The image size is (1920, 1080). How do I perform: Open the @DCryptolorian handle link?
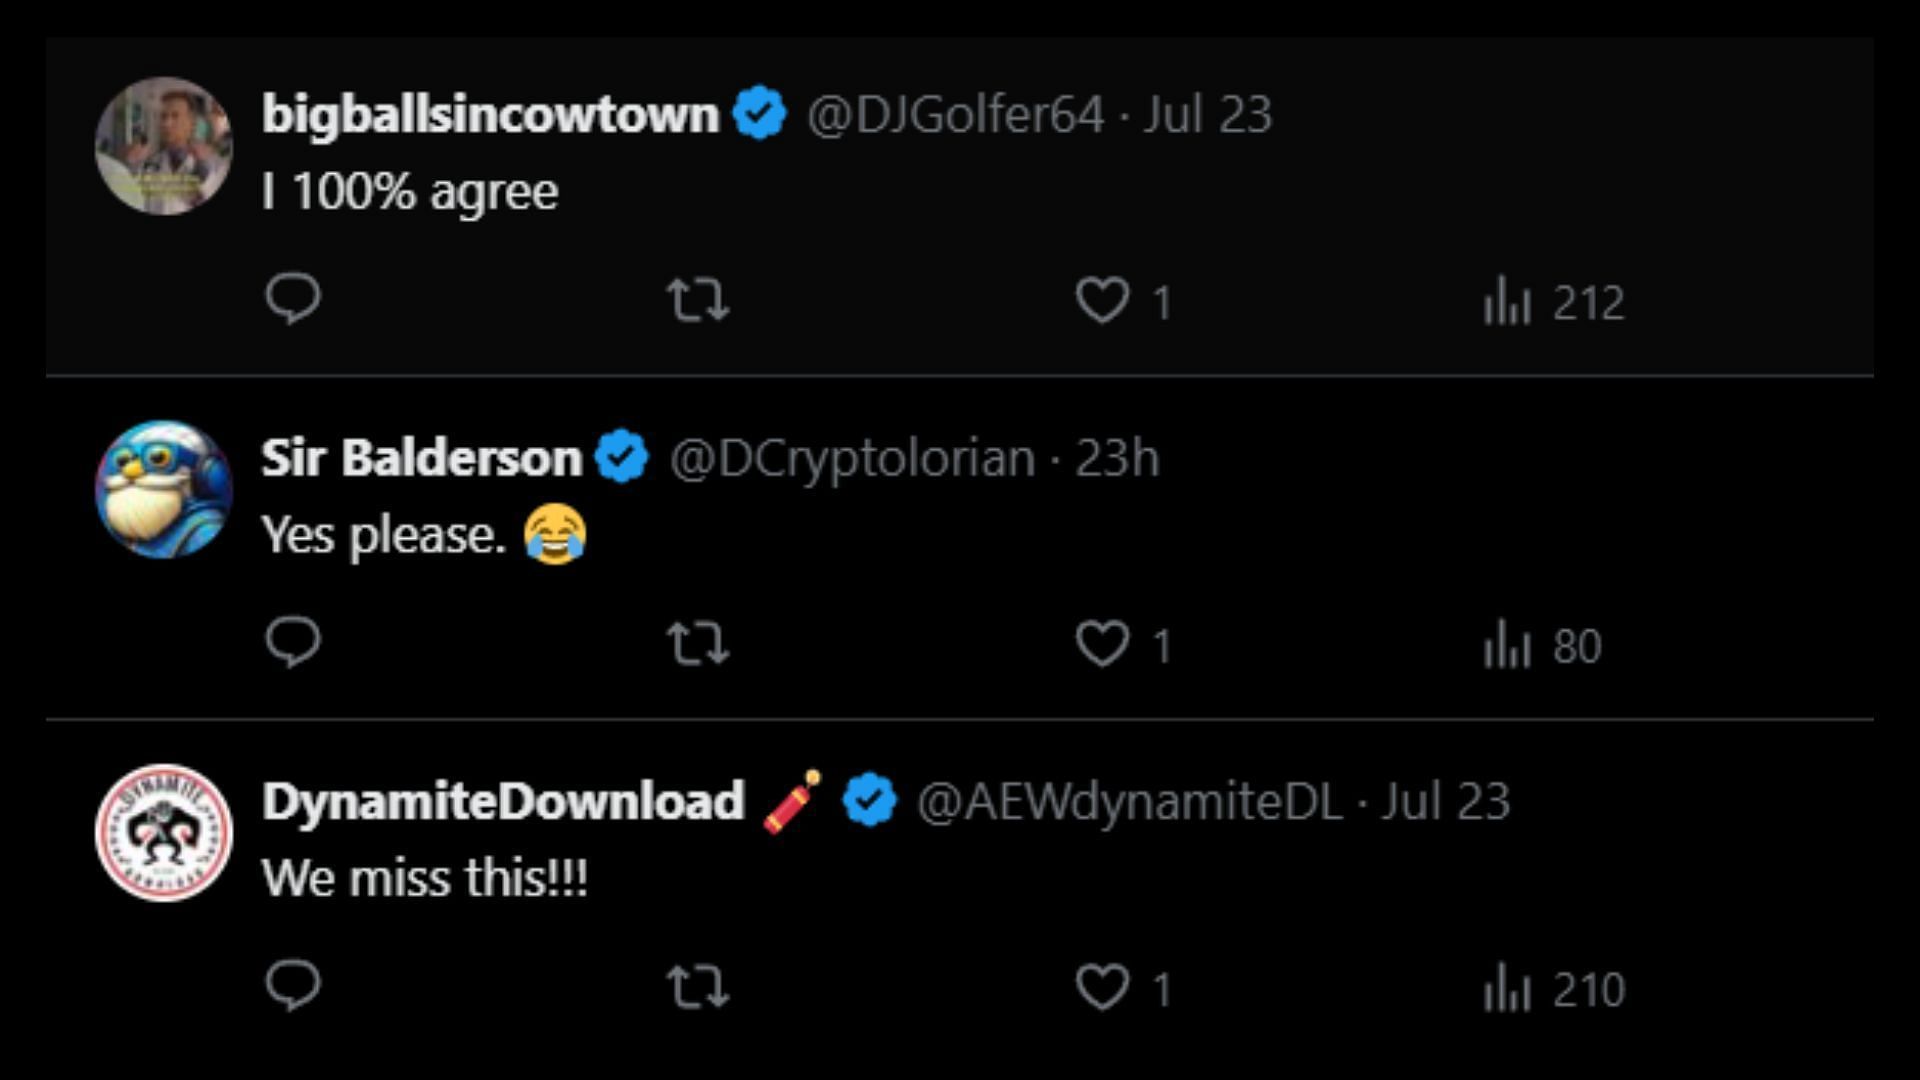click(x=852, y=458)
